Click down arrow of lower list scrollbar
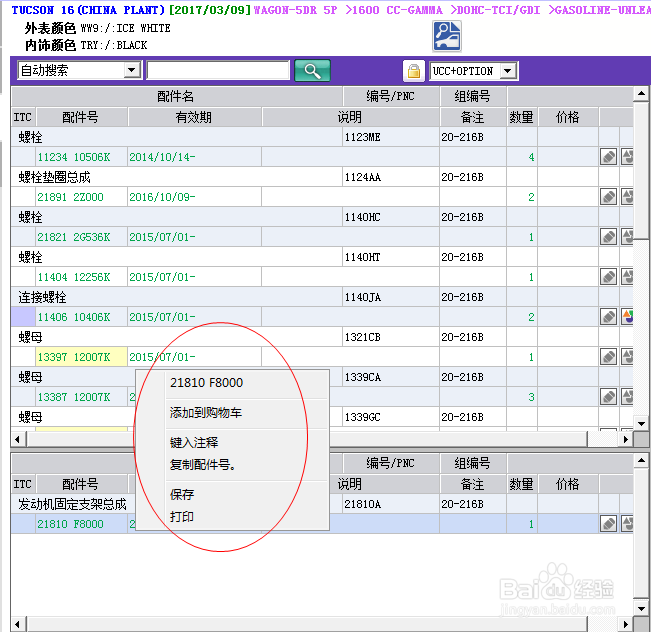Viewport: 651px width, 632px height. click(x=641, y=609)
